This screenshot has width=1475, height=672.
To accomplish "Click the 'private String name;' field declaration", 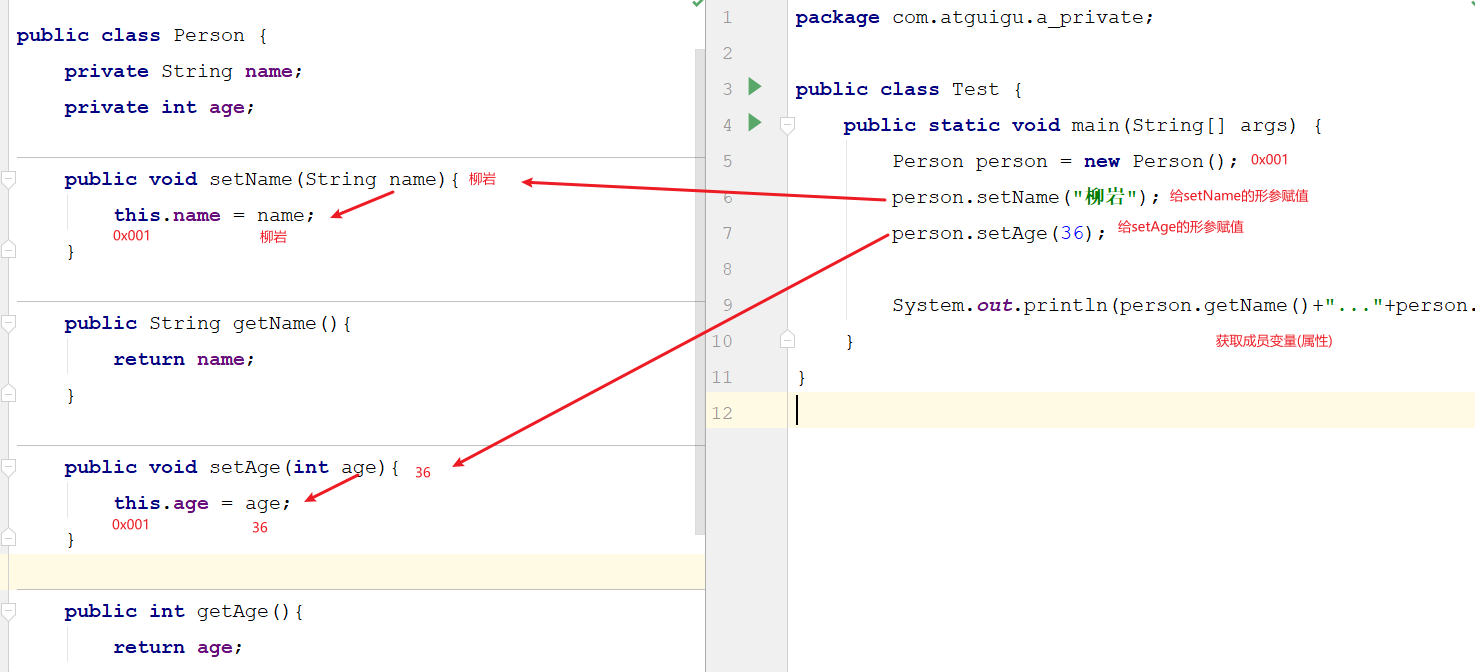I will tap(183, 71).
